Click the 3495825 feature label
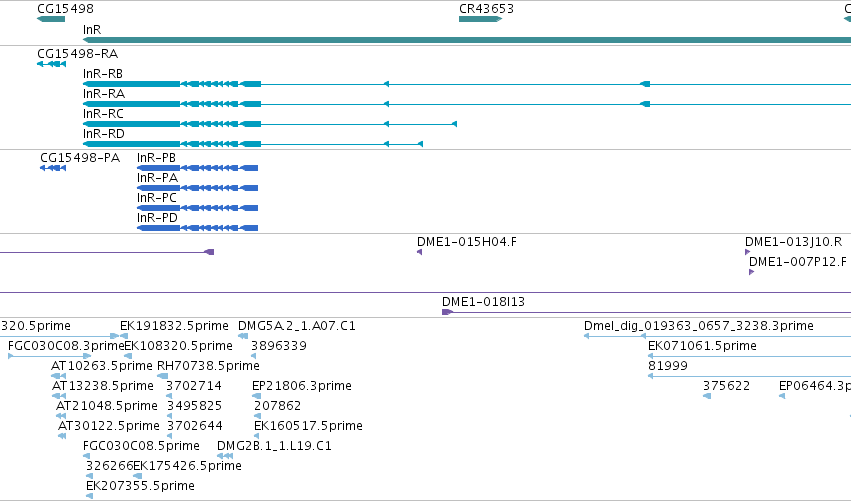This screenshot has height=501, width=851. tap(194, 406)
